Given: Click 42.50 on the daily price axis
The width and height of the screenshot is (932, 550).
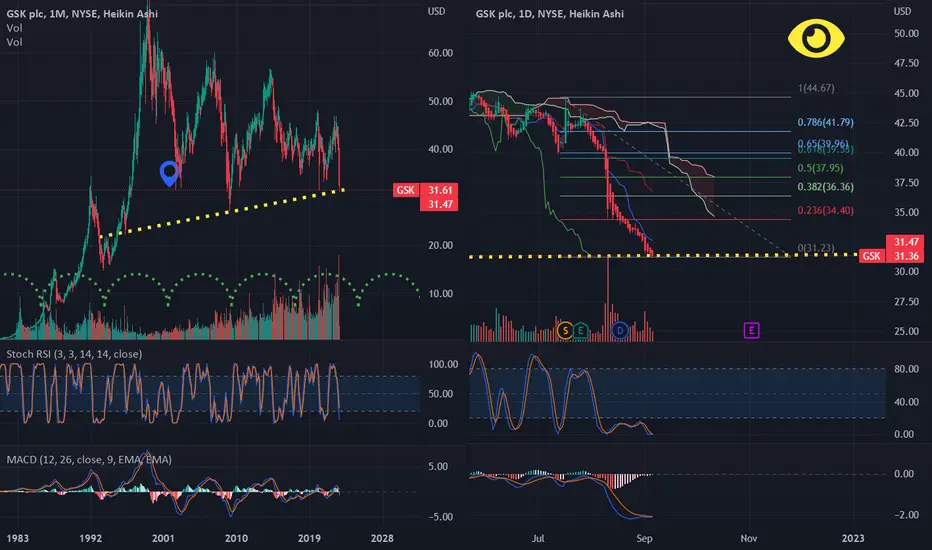Looking at the screenshot, I should tap(906, 122).
